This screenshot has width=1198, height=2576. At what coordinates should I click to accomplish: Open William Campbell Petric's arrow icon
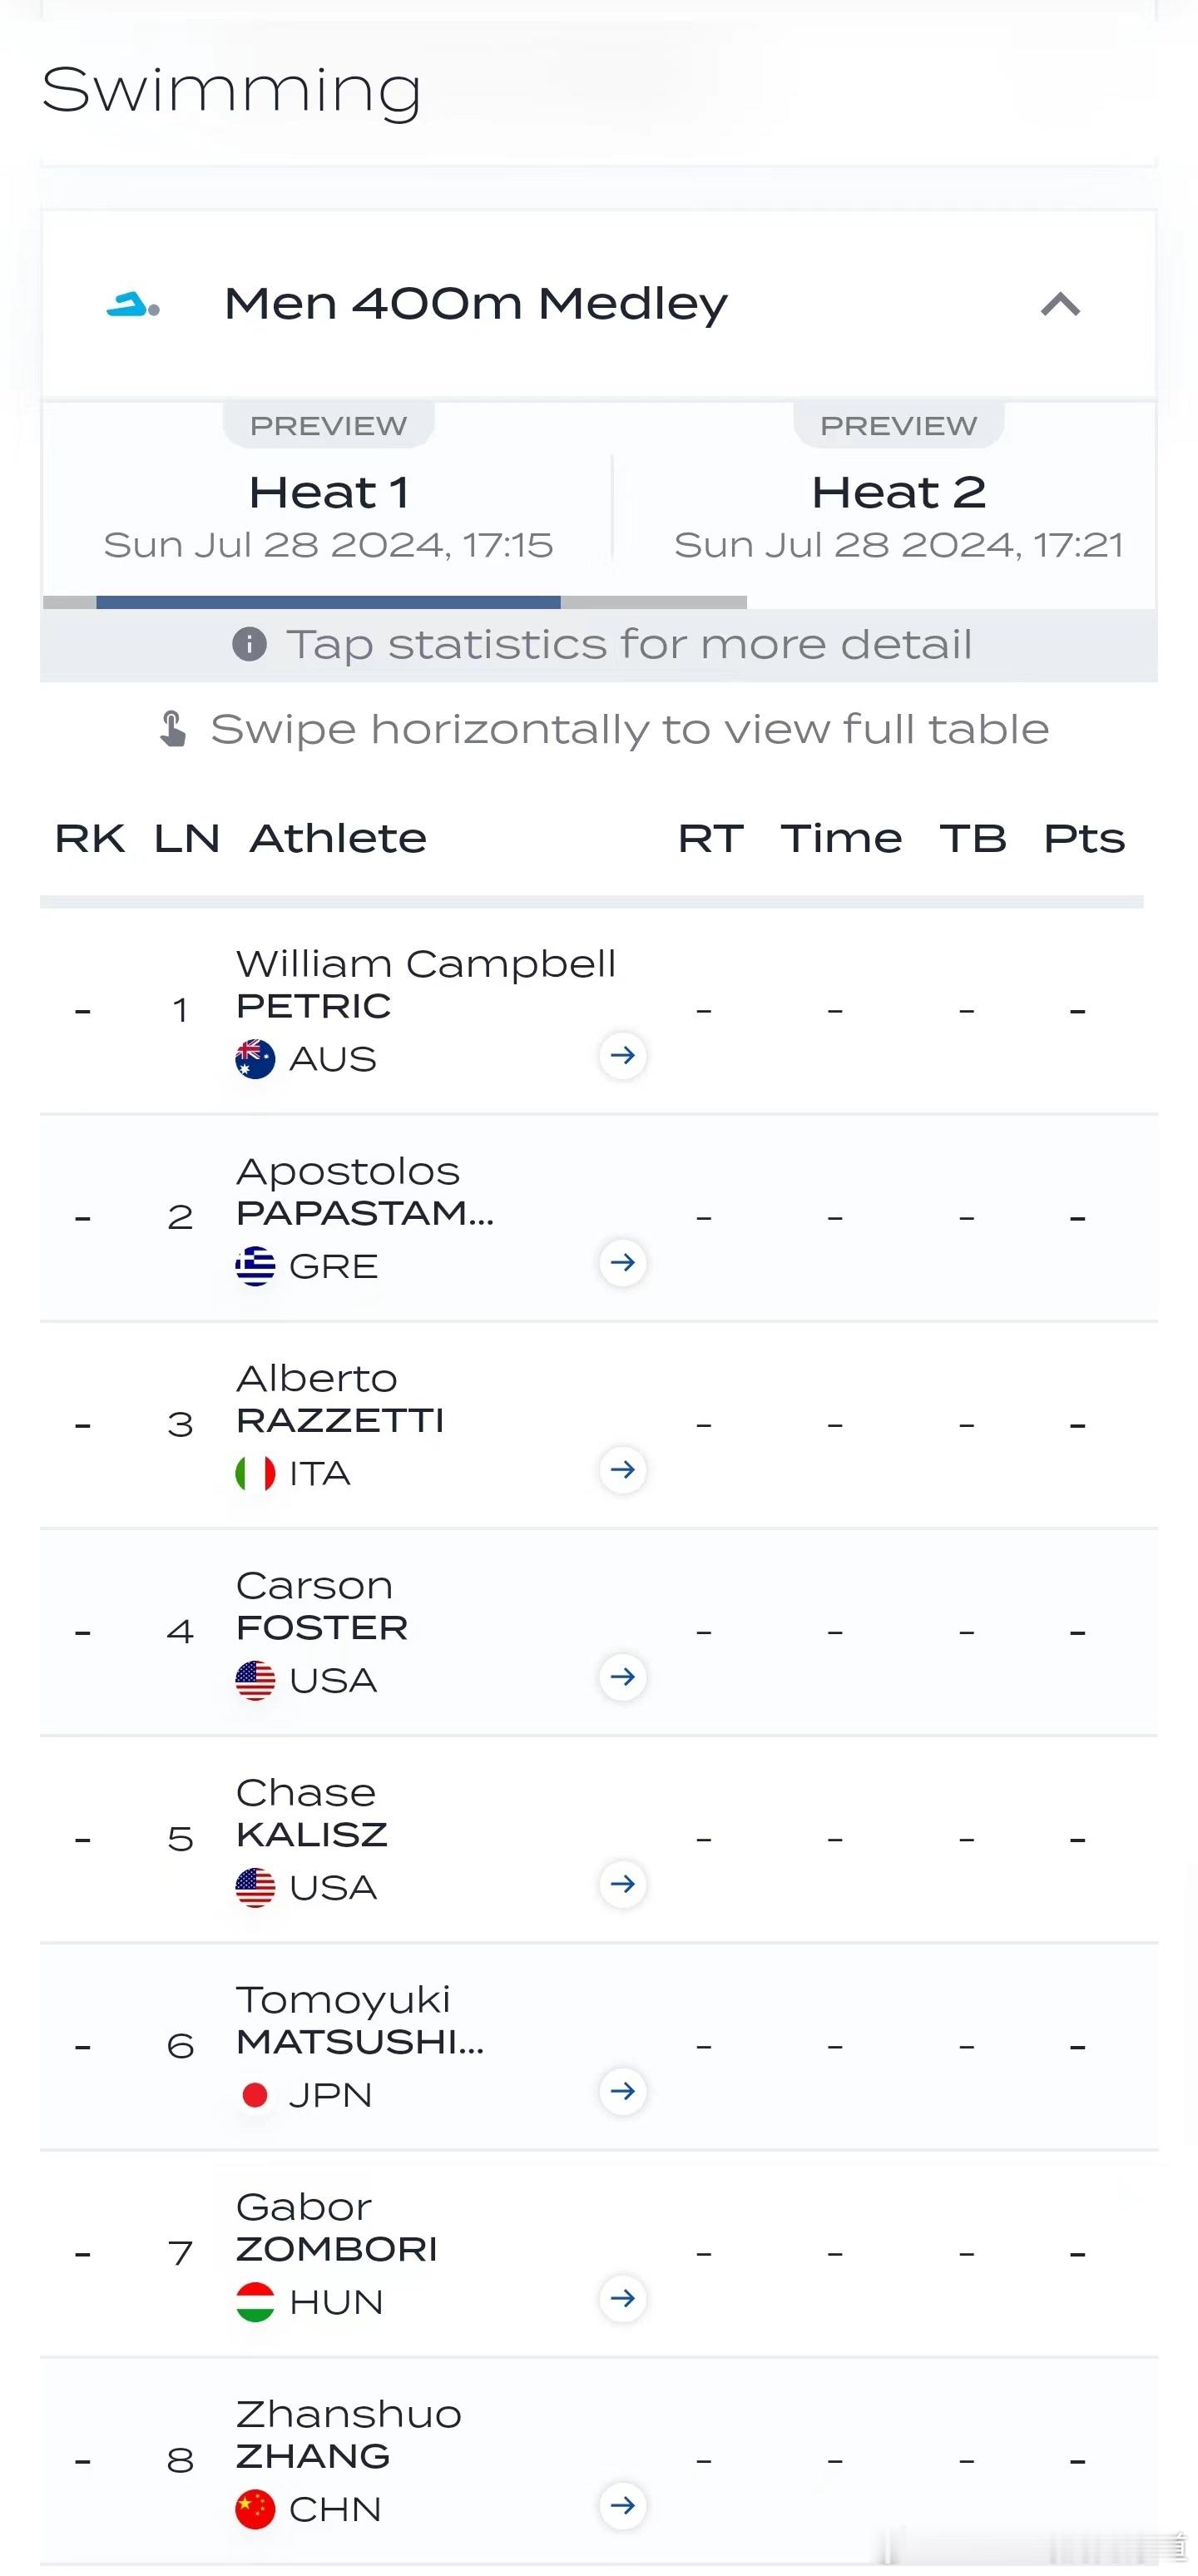coord(622,1055)
